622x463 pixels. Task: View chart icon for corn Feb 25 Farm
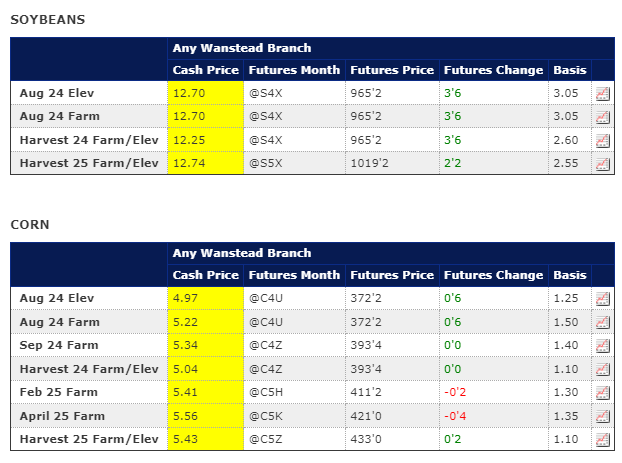[603, 393]
